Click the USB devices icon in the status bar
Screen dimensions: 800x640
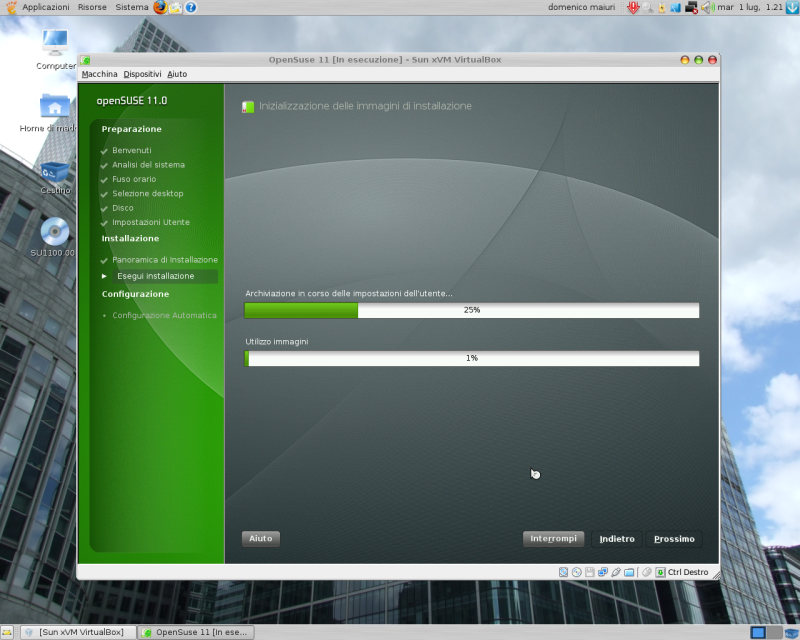[x=616, y=572]
